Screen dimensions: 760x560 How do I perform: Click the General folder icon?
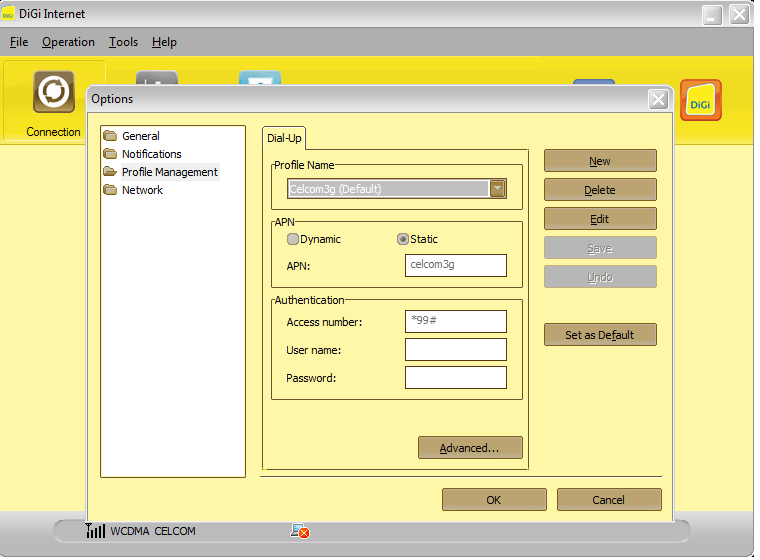tap(111, 135)
